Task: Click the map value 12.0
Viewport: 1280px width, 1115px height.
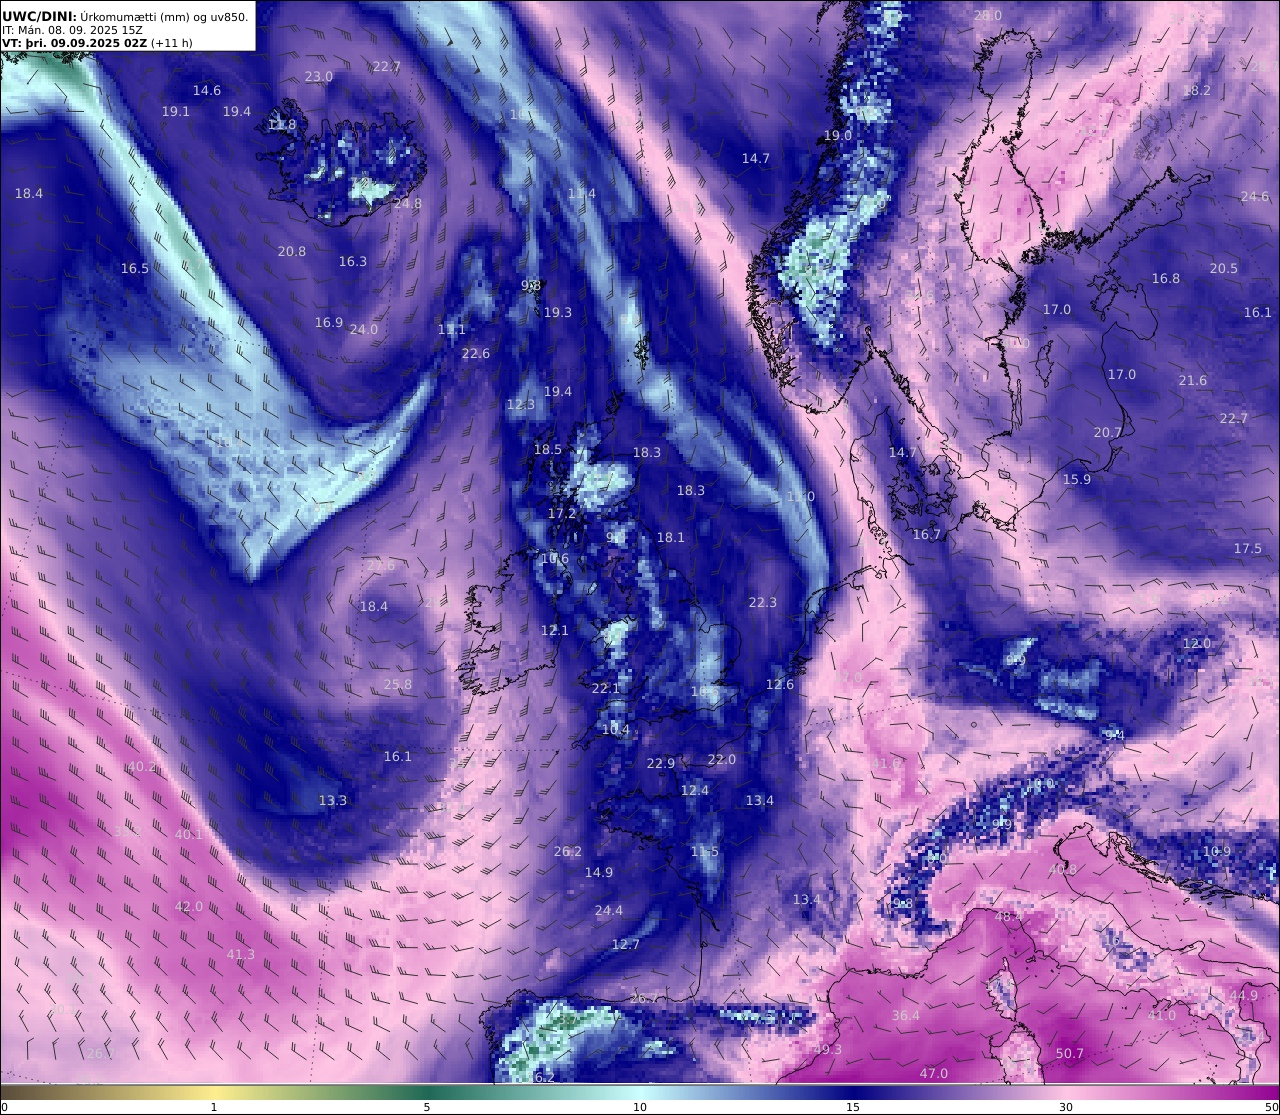Action: [1197, 644]
